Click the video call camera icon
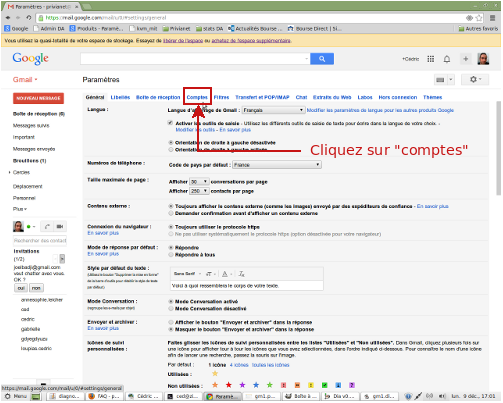 60,227
